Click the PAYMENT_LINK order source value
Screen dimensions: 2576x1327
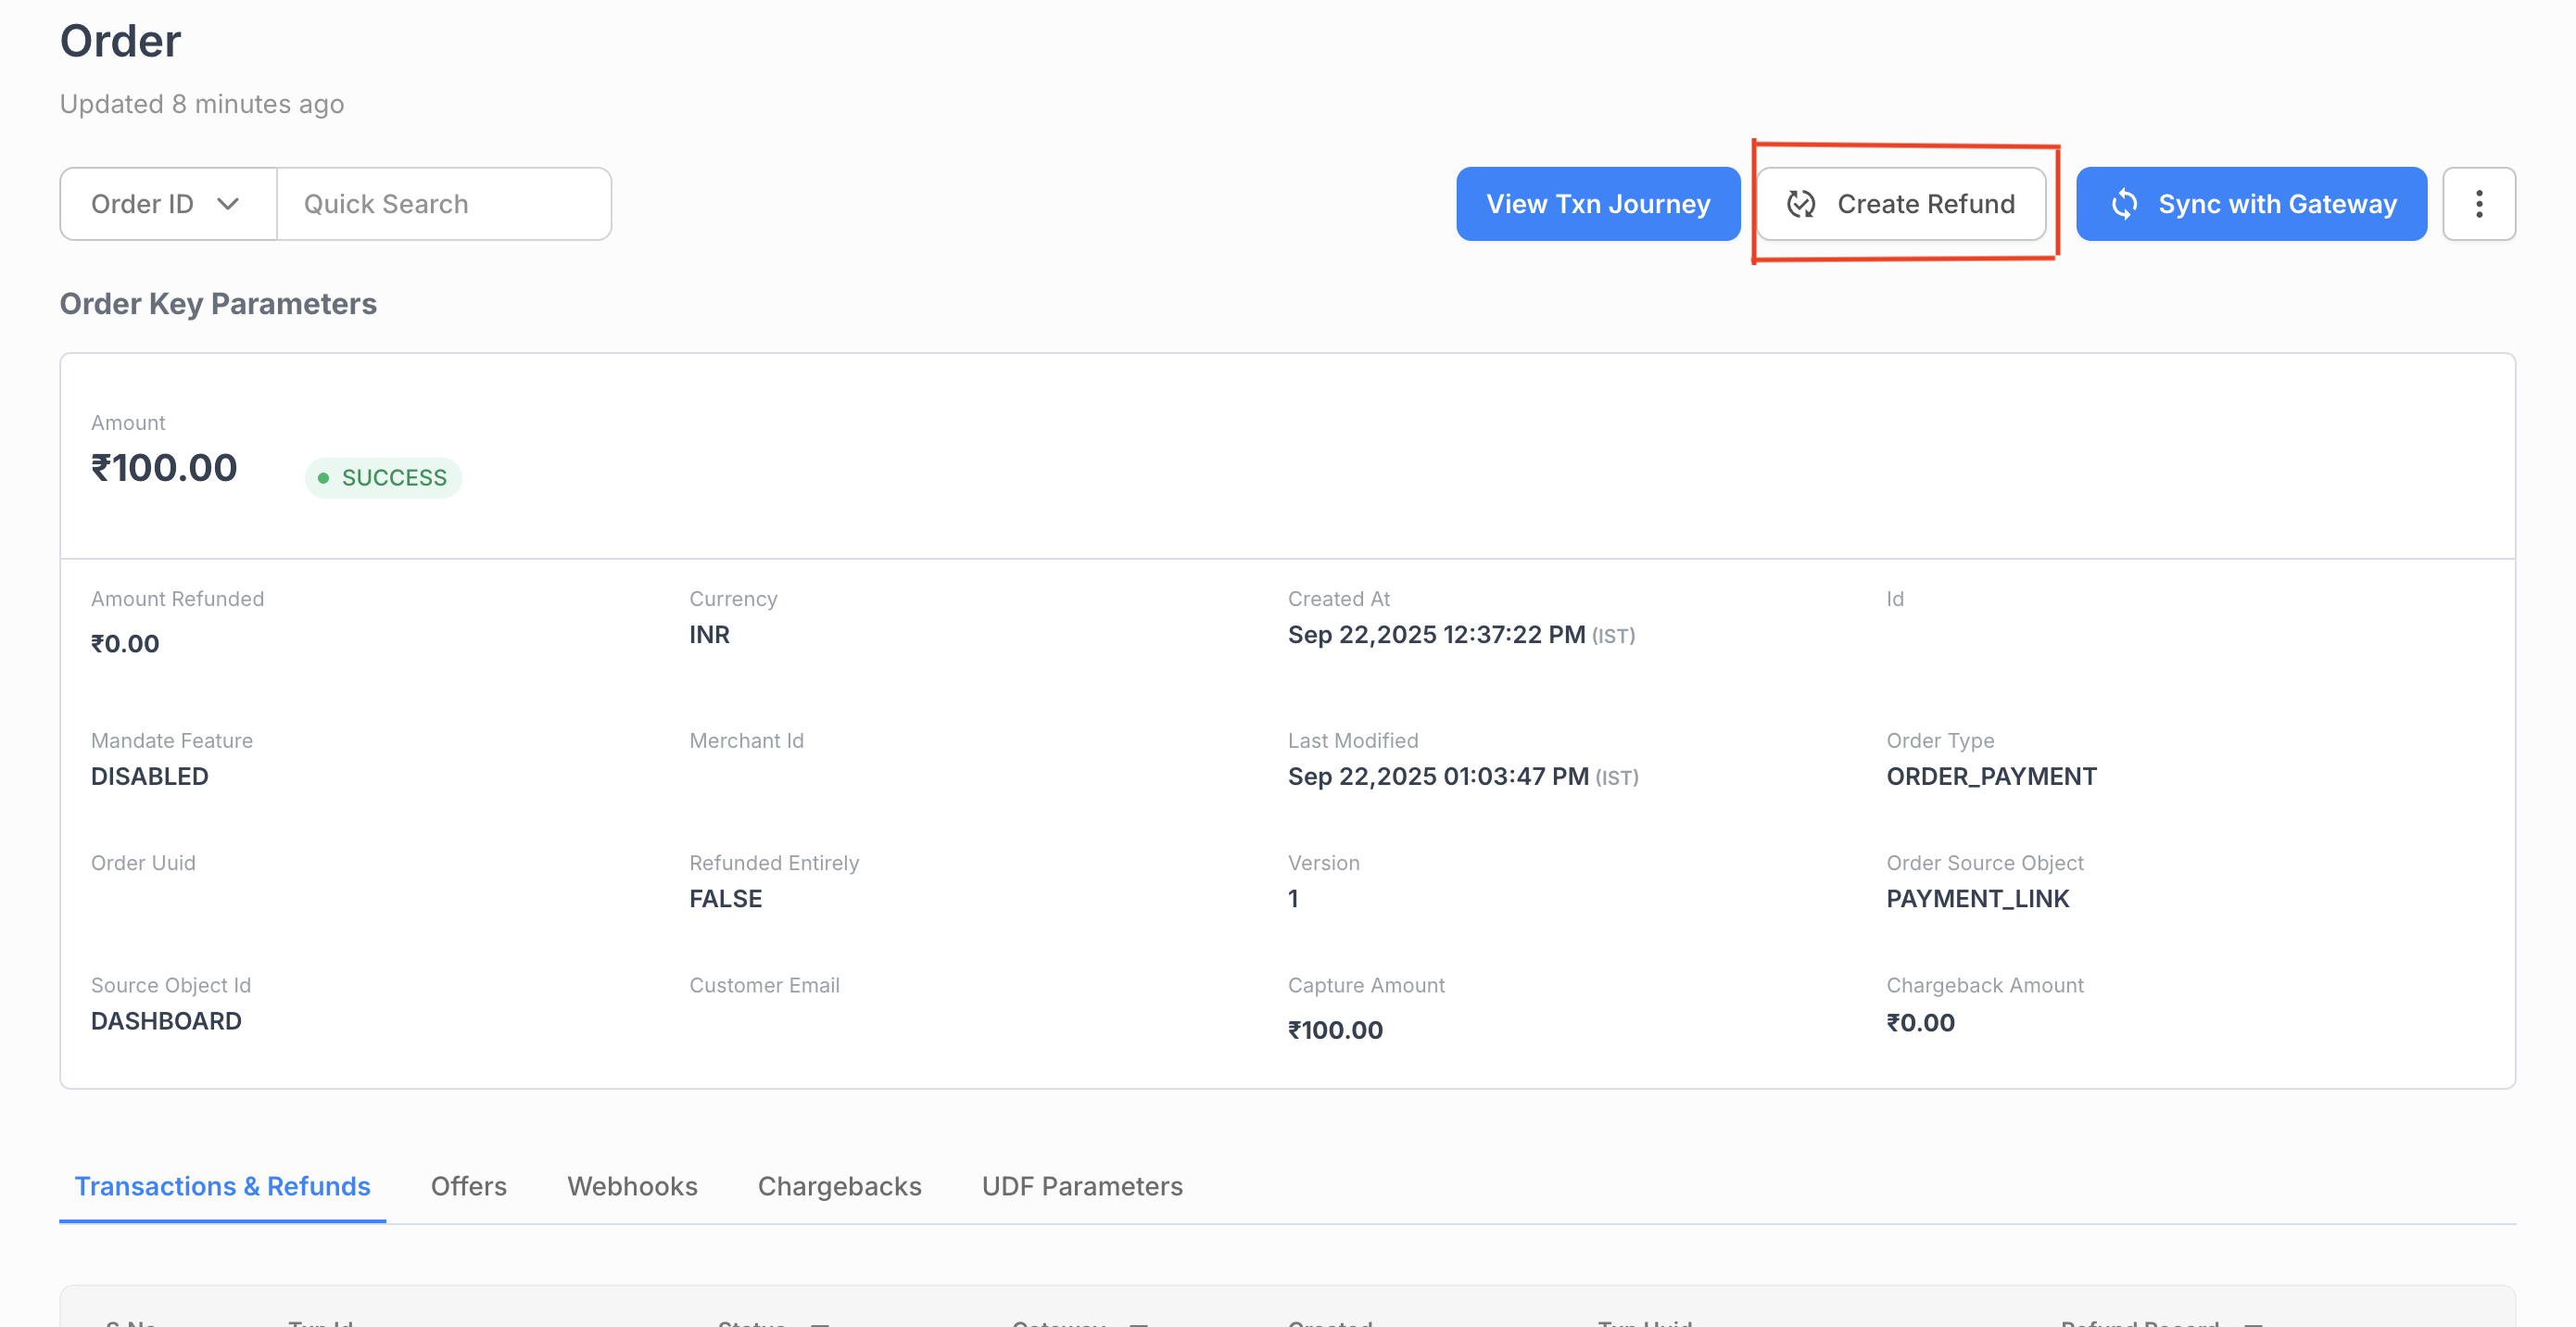[1977, 898]
